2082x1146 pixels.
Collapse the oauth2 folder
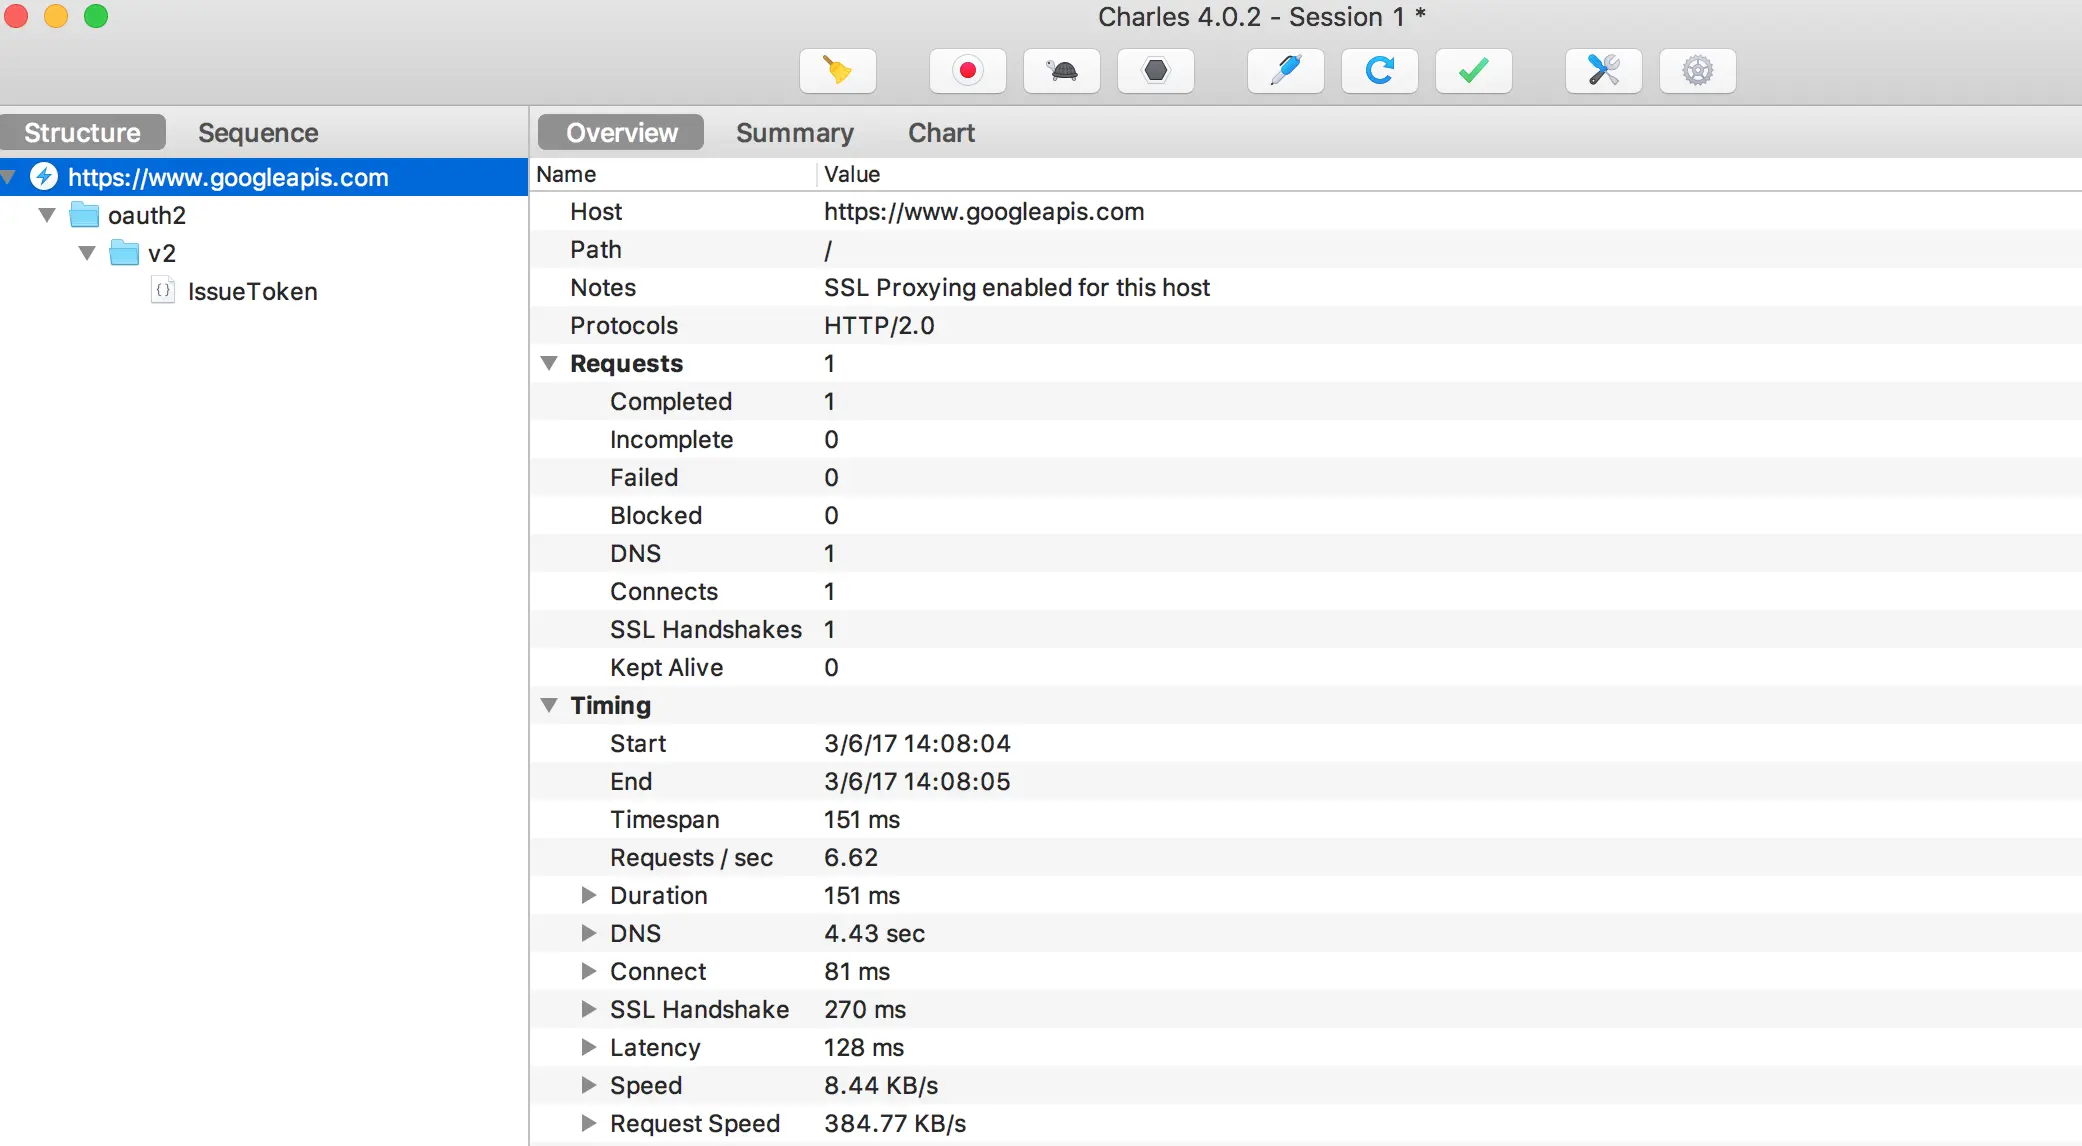pyautogui.click(x=47, y=215)
